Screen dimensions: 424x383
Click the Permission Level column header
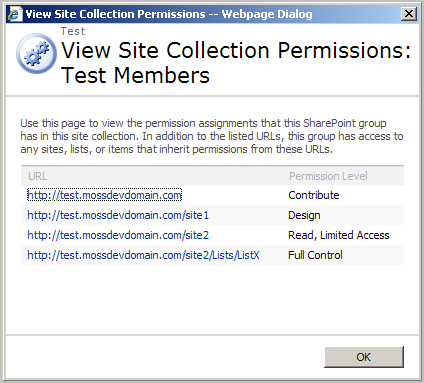[328, 176]
